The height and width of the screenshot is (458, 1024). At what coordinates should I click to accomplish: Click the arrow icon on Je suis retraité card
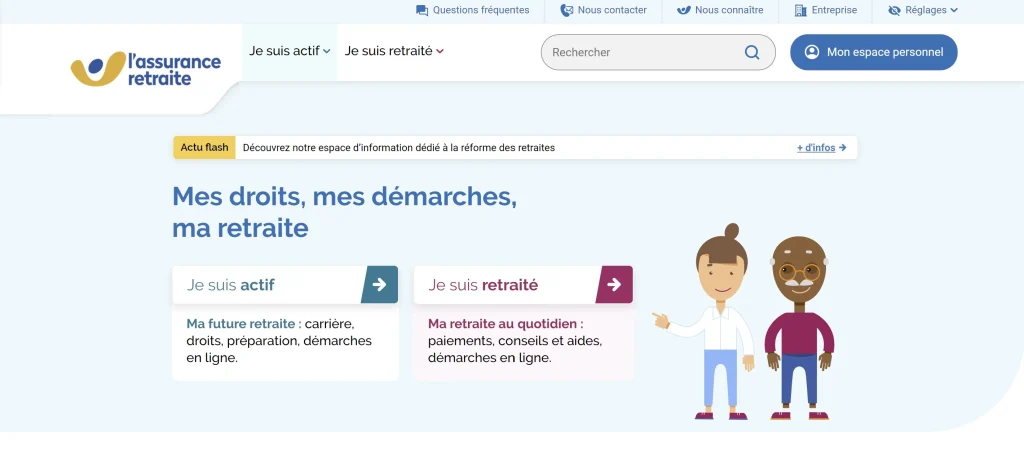click(614, 284)
